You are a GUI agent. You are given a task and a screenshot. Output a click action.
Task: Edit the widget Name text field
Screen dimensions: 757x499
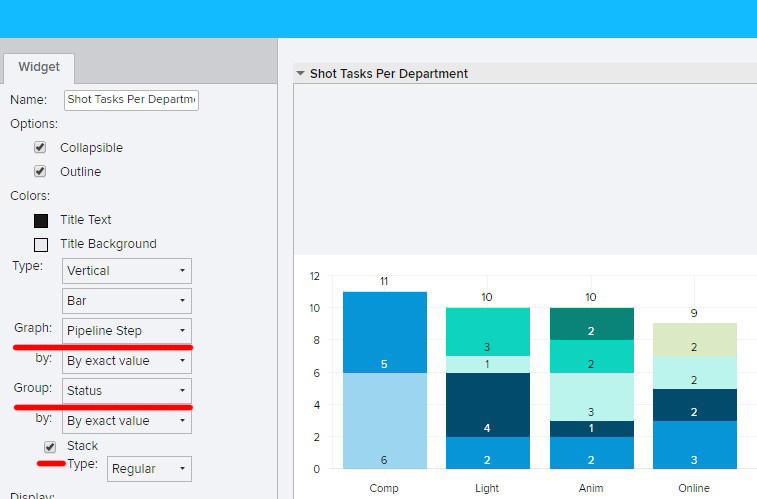[x=131, y=100]
